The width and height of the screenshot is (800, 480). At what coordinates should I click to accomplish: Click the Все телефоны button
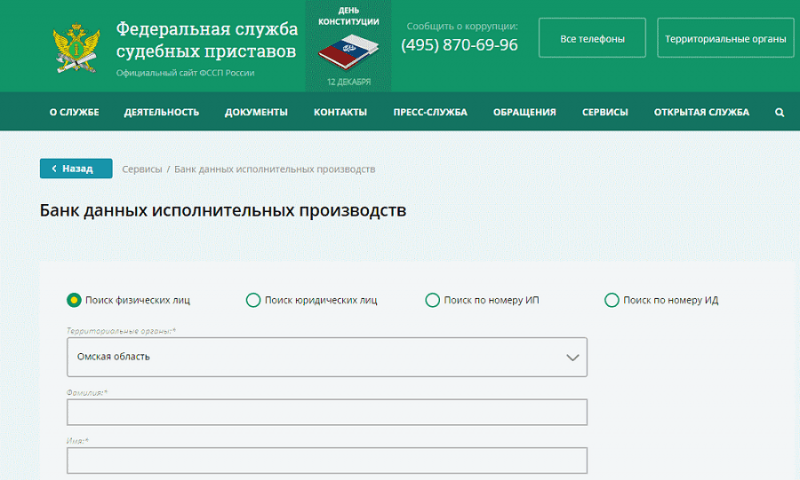click(592, 38)
